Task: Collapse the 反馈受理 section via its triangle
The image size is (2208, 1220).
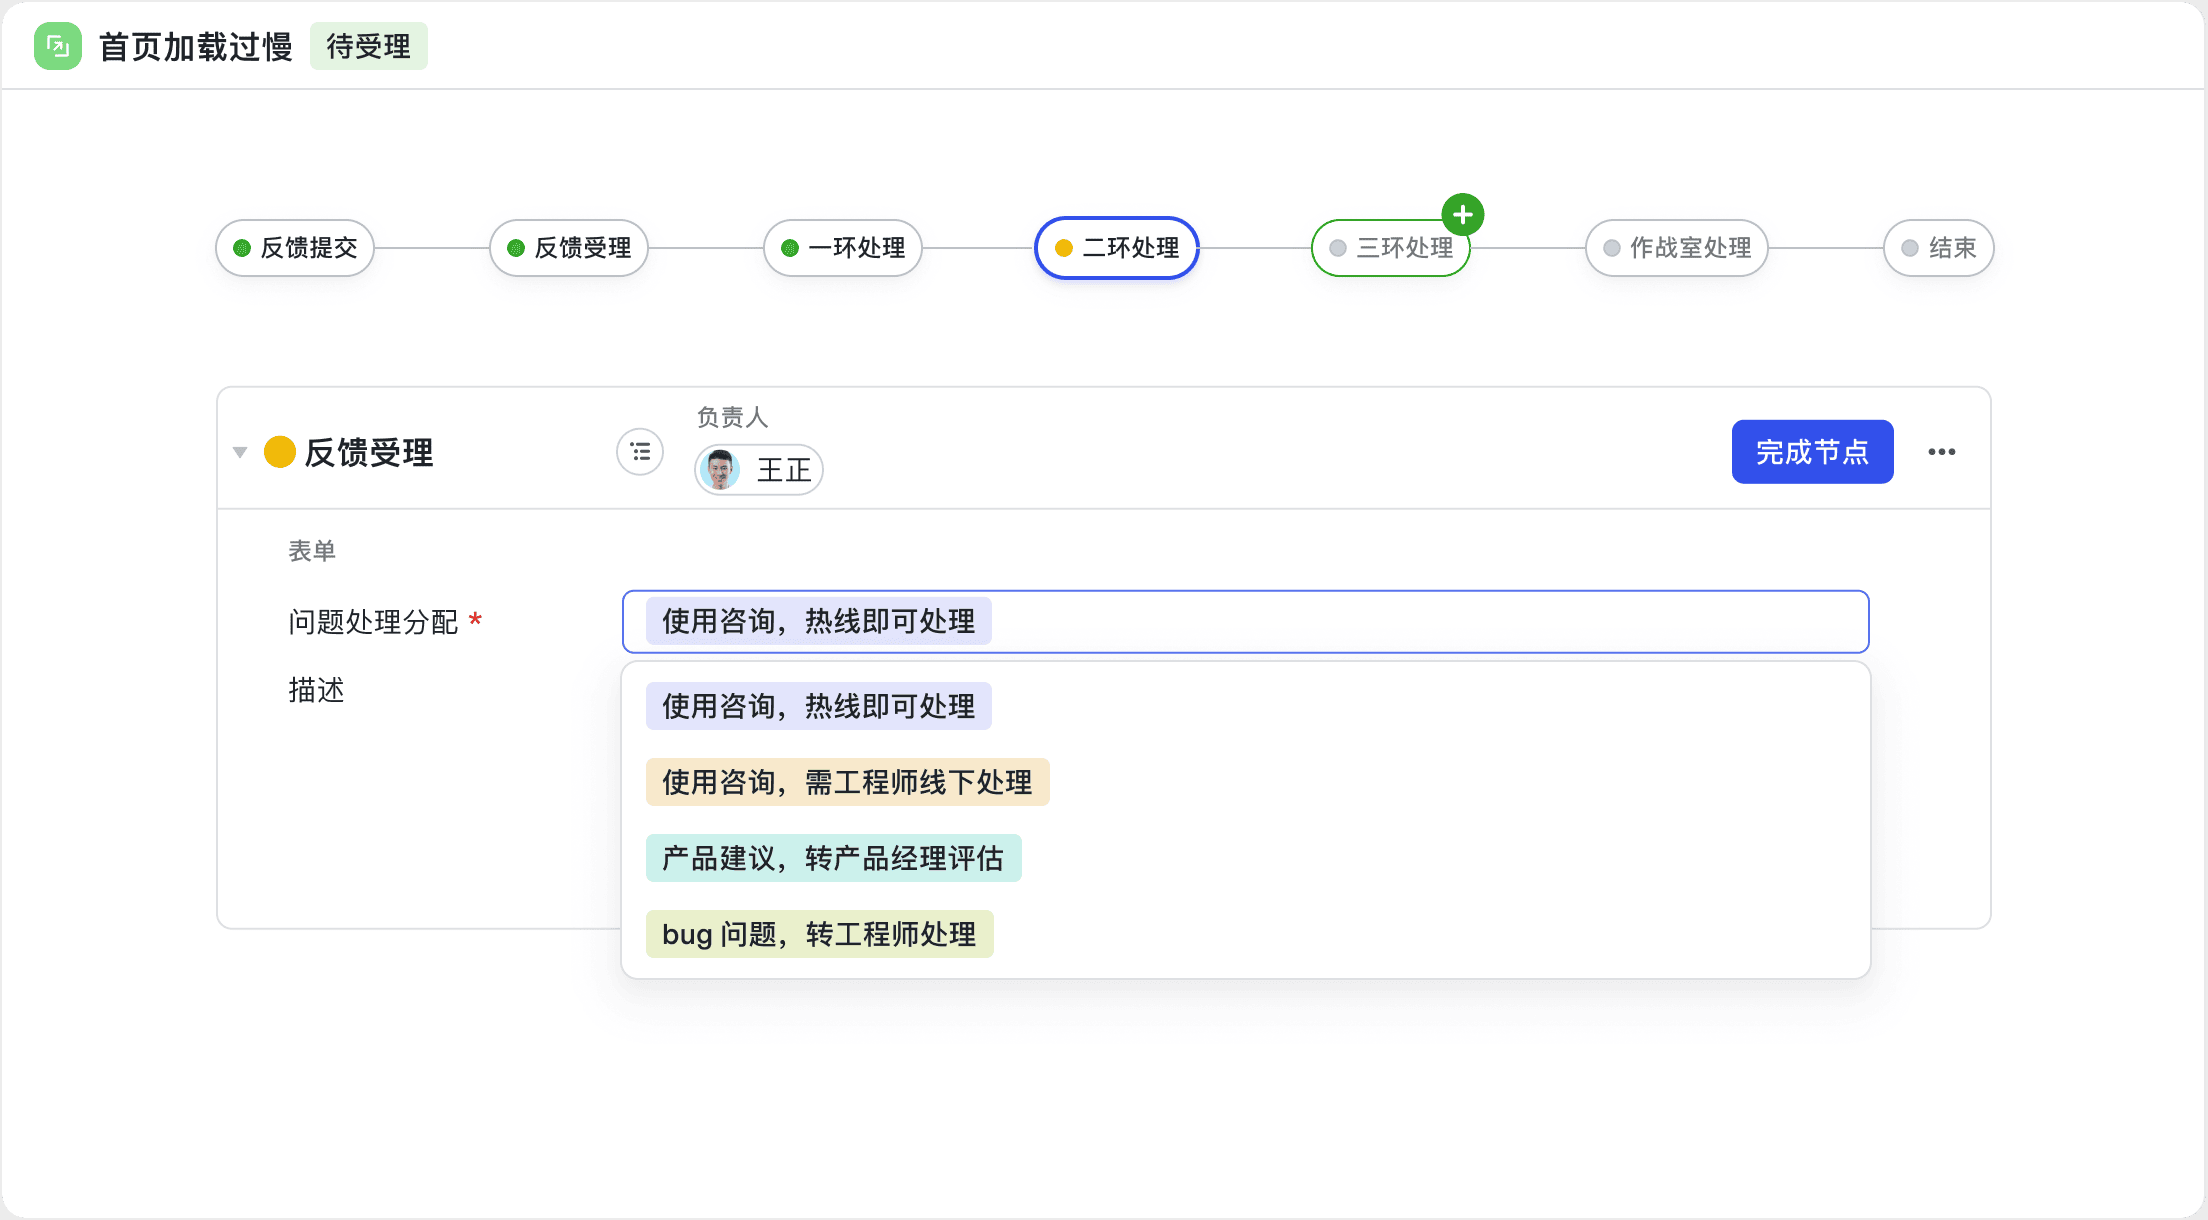Action: coord(240,452)
